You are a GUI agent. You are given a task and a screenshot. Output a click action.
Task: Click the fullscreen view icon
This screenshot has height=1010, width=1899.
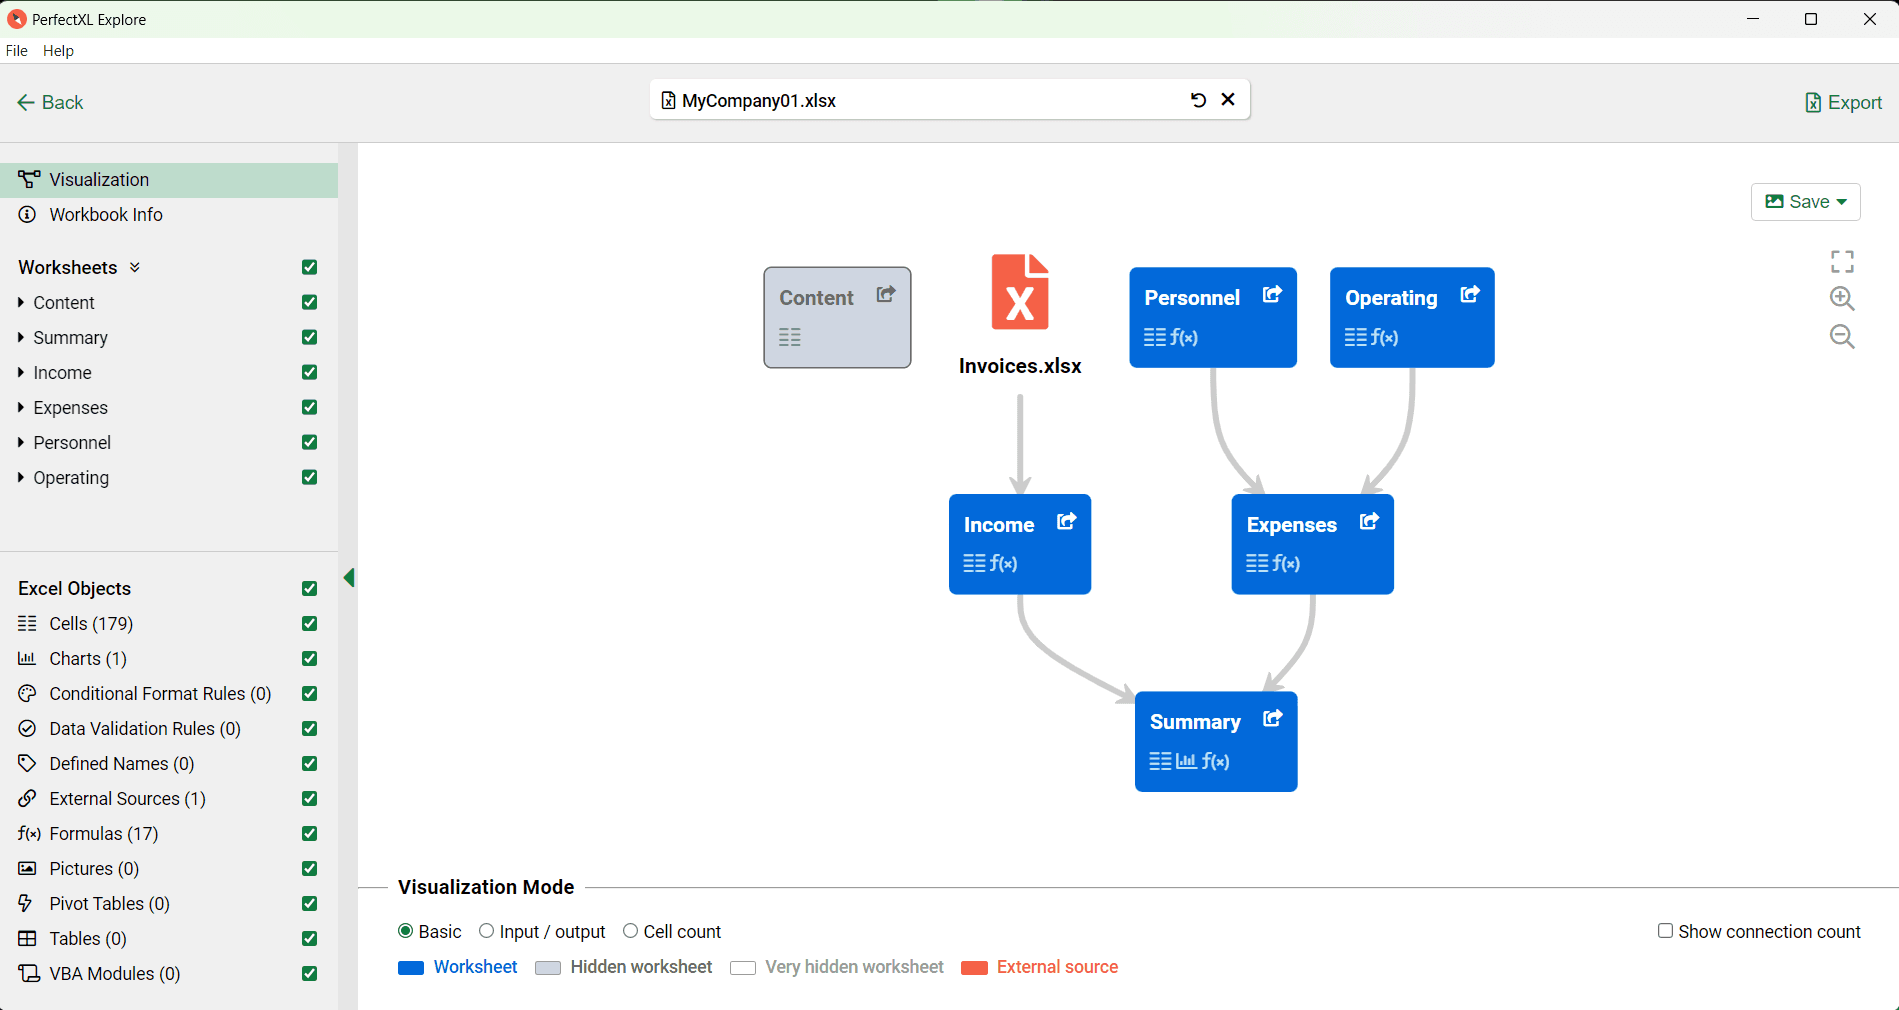tap(1841, 261)
